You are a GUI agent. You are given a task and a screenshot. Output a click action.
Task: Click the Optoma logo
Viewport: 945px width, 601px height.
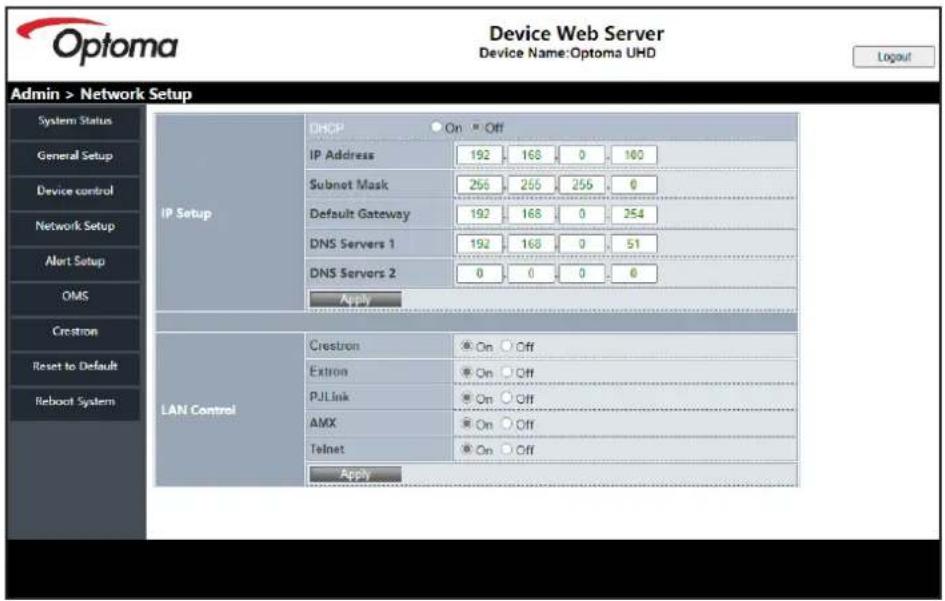click(97, 41)
